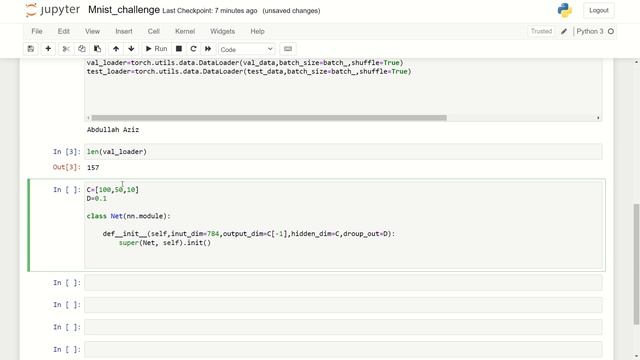Click the (unsaved changes) status text
The image size is (640, 360).
click(x=291, y=11)
